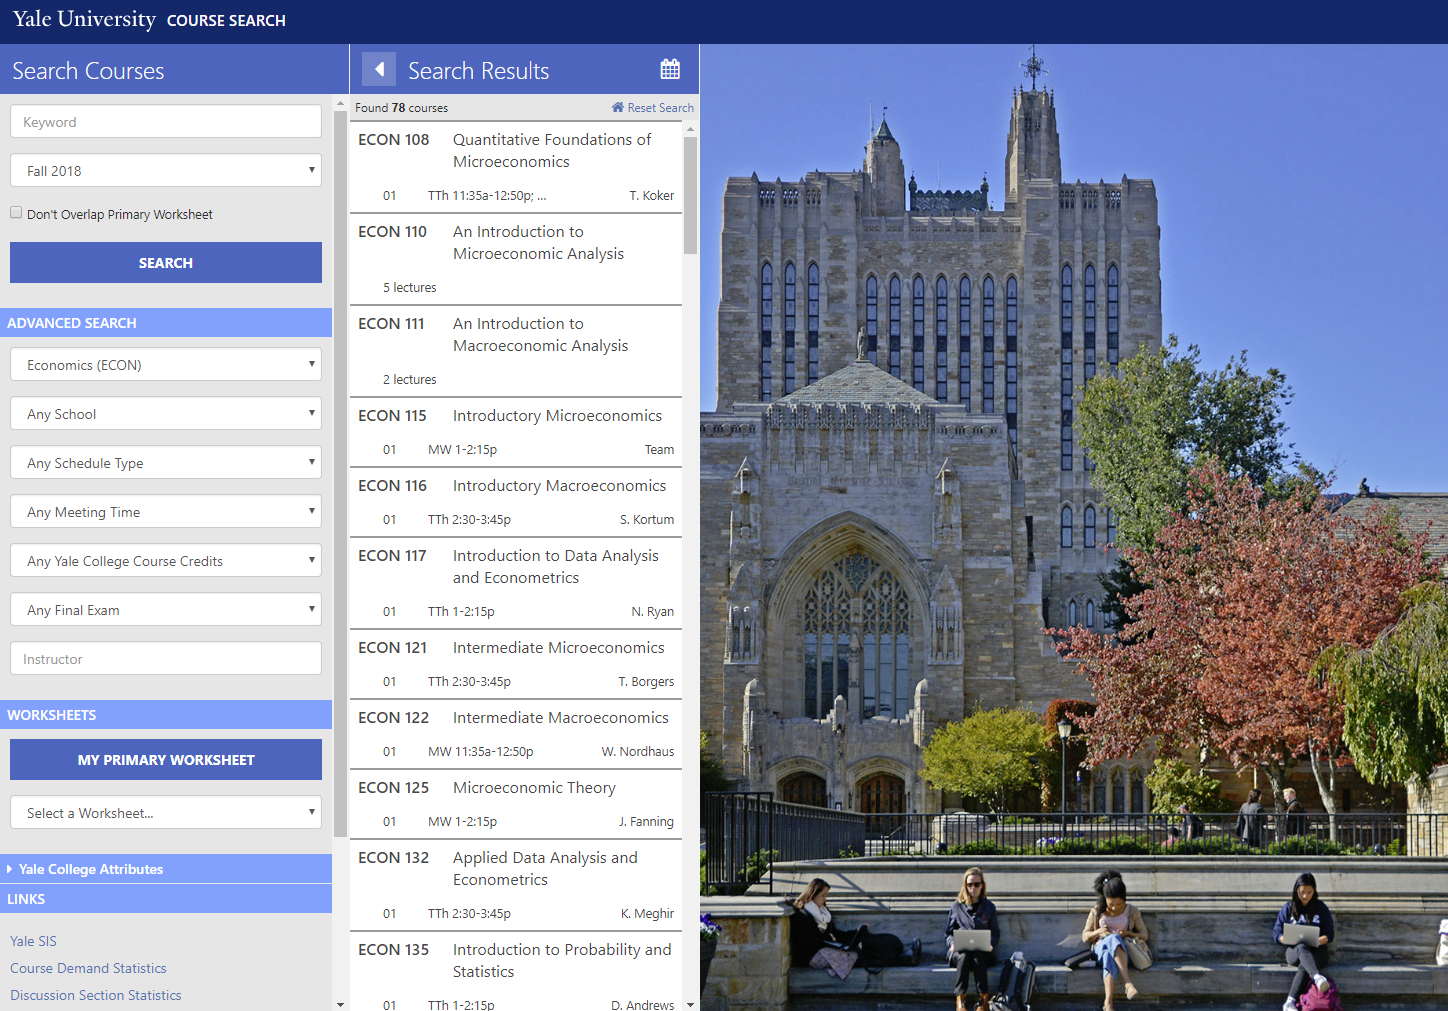Open MY PRIMARY WORKSHEET button
This screenshot has height=1011, width=1448.
tap(166, 760)
